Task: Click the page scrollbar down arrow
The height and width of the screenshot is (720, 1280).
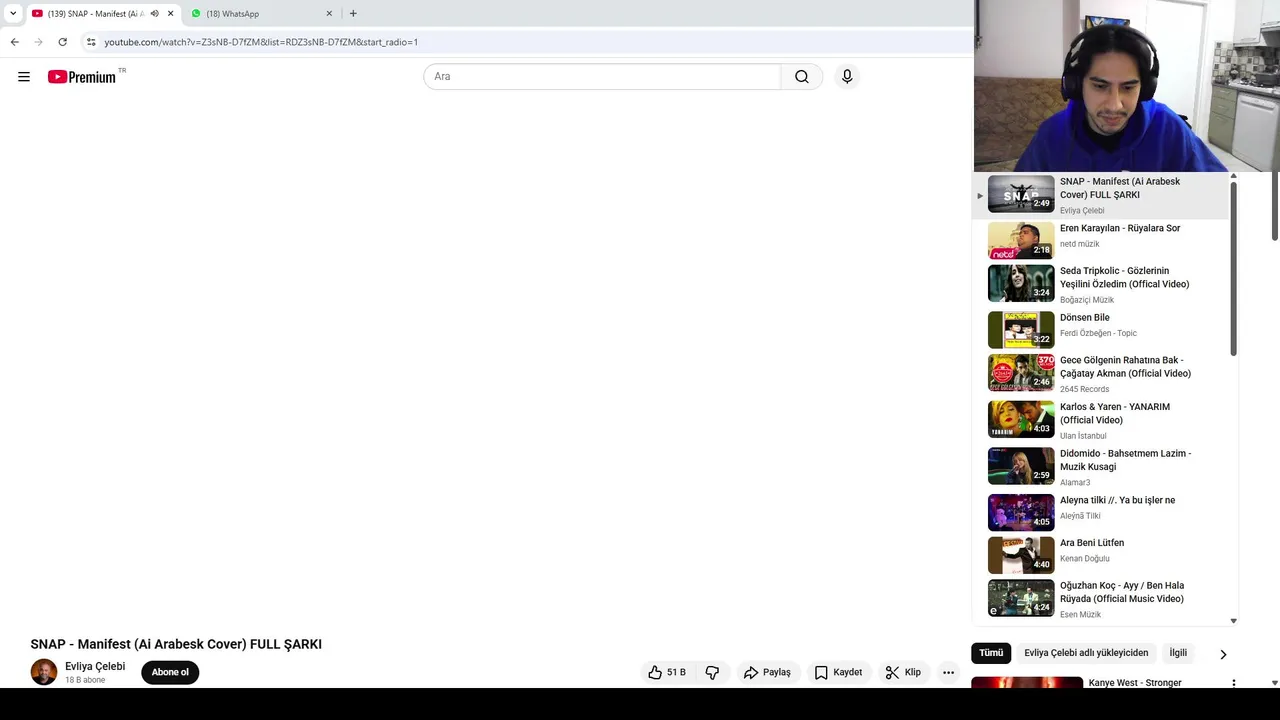Action: 1275,683
